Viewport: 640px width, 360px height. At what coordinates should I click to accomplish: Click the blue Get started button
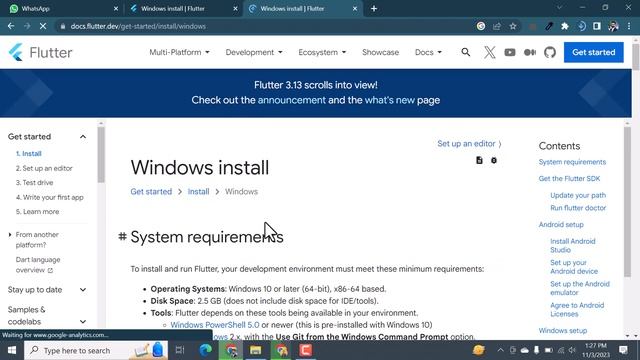[593, 52]
